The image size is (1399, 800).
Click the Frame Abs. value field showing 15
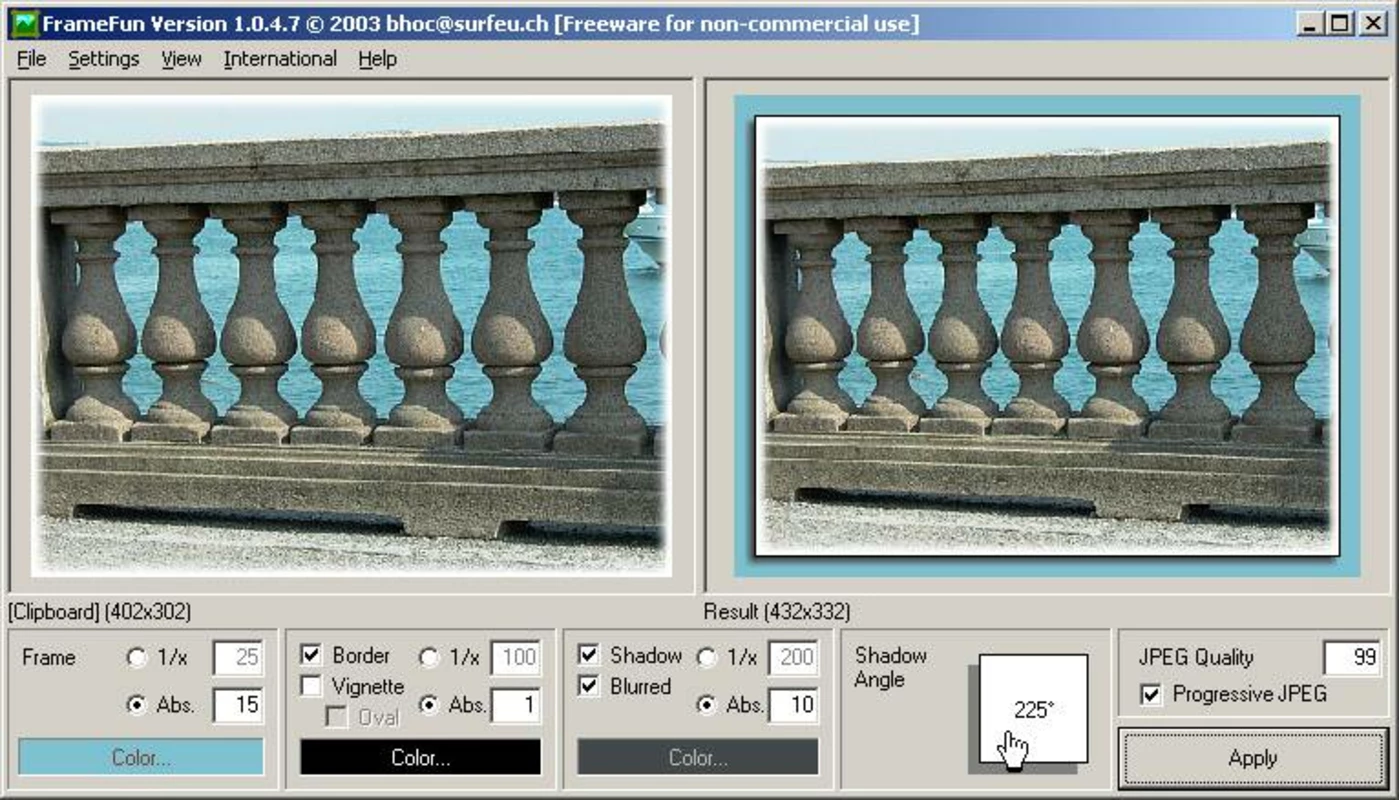[238, 705]
